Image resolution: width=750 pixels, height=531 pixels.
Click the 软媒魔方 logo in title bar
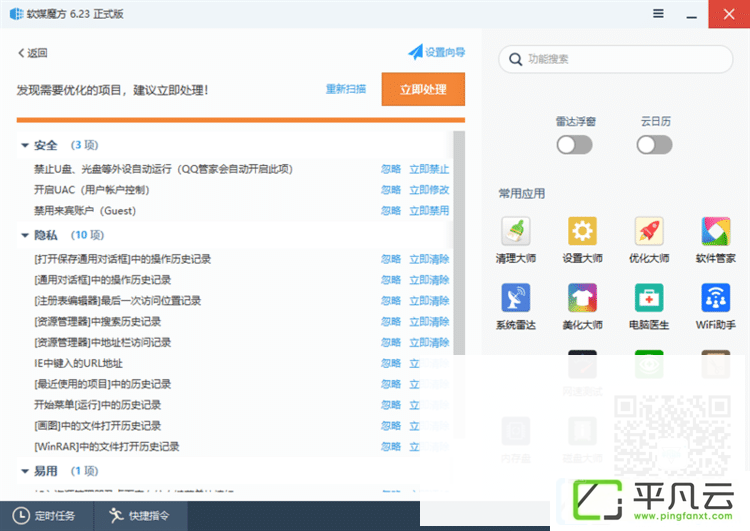click(x=17, y=14)
